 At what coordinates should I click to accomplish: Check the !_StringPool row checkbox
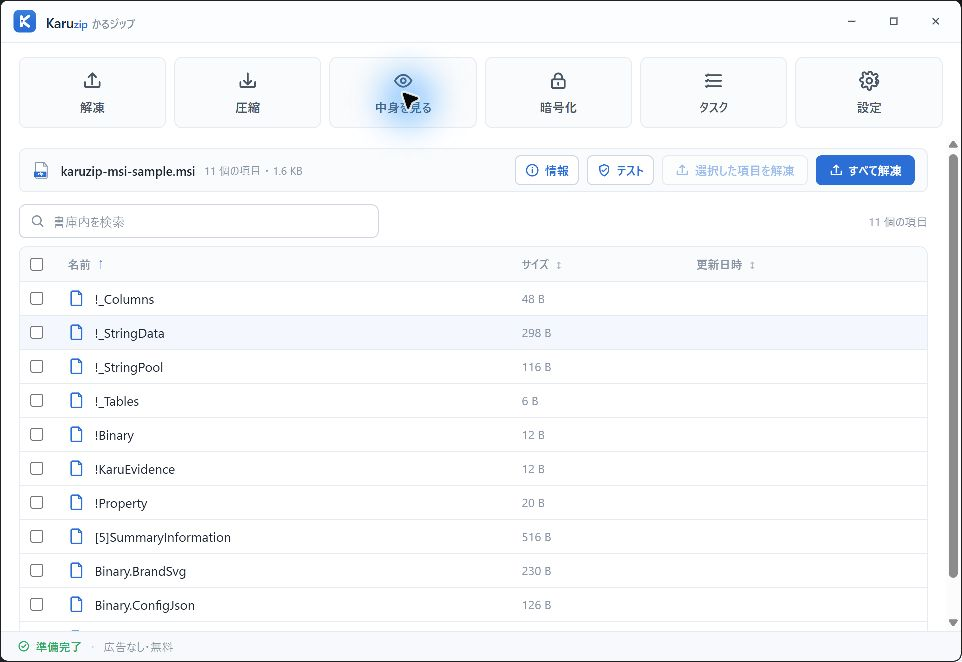pyautogui.click(x=37, y=367)
